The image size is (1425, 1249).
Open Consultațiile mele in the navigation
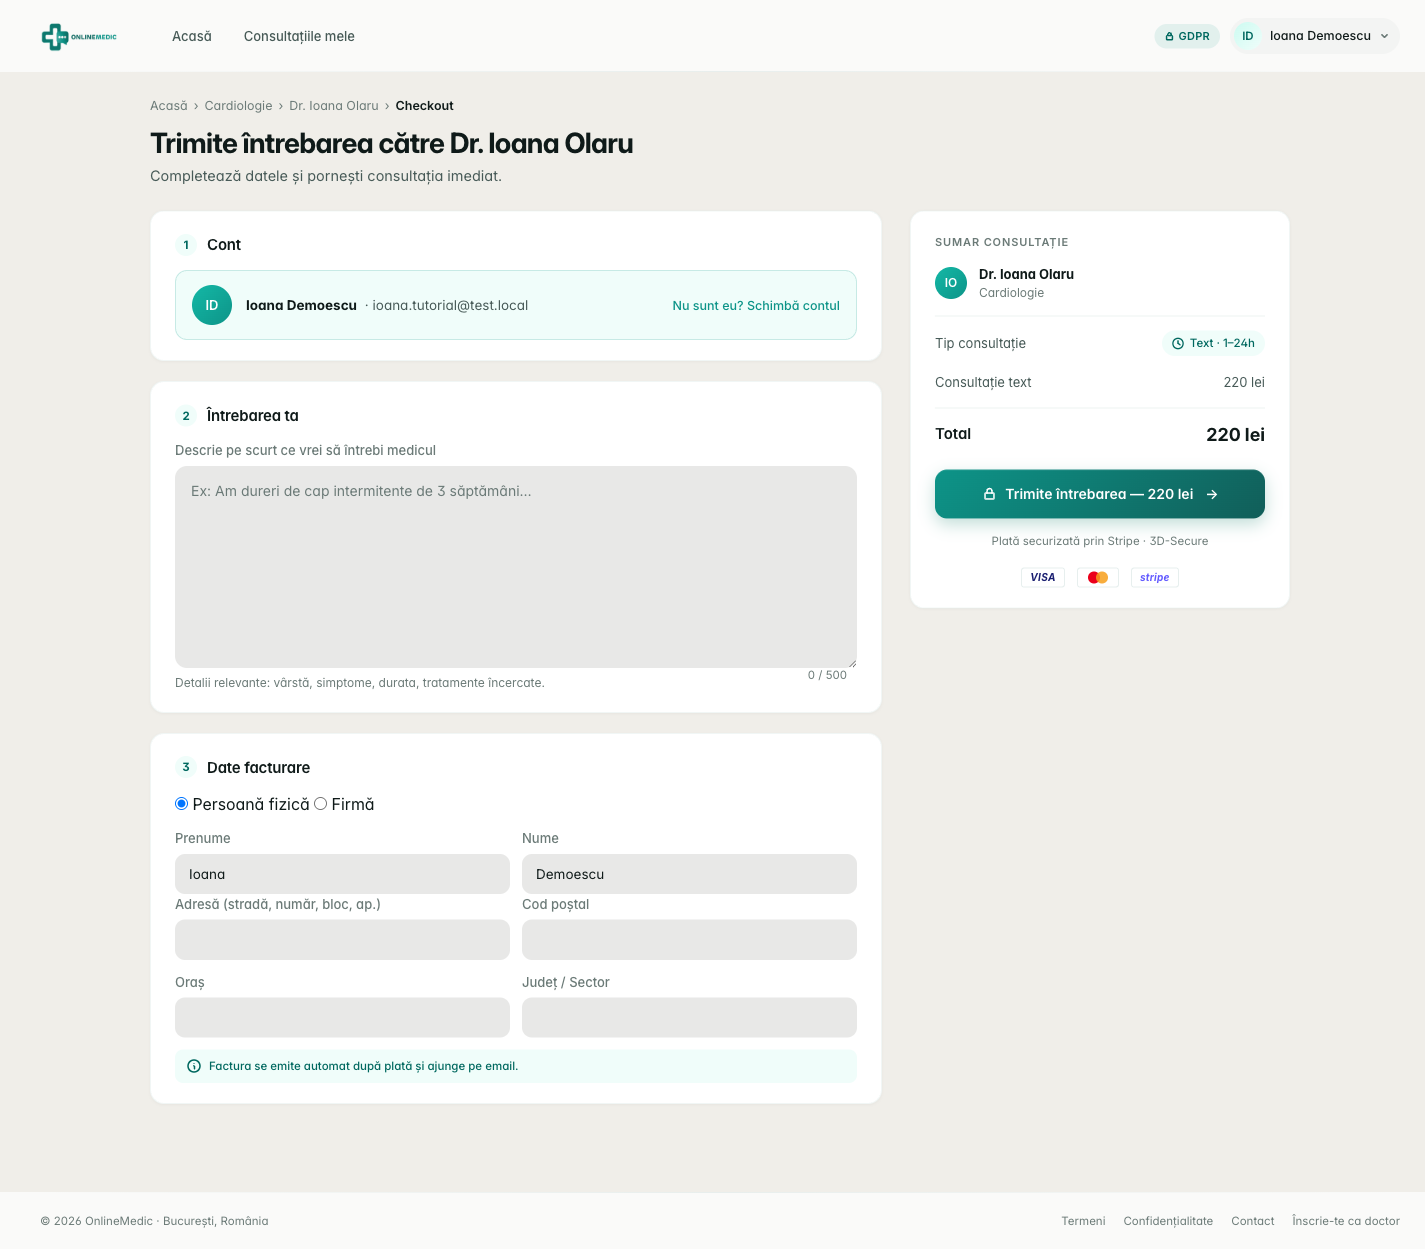pos(299,36)
